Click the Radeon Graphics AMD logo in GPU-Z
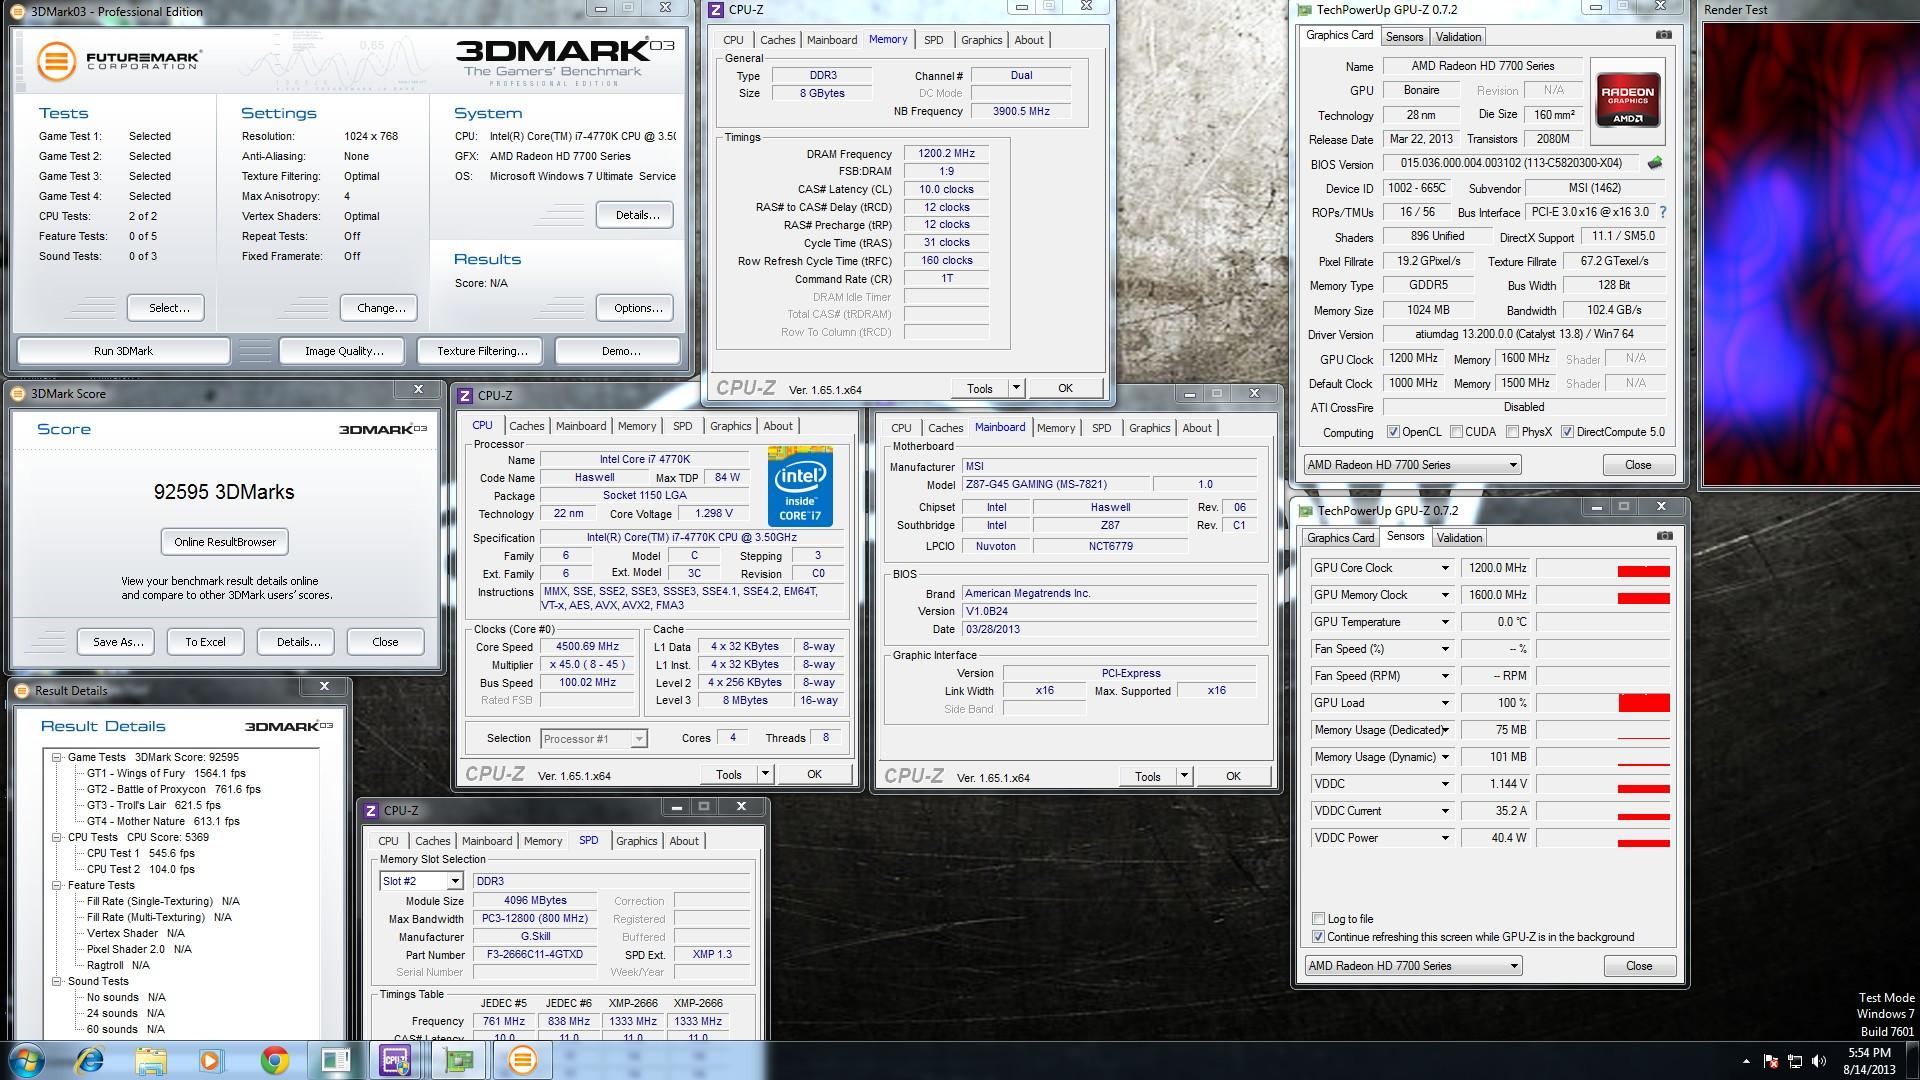This screenshot has width=1920, height=1080. [1628, 101]
